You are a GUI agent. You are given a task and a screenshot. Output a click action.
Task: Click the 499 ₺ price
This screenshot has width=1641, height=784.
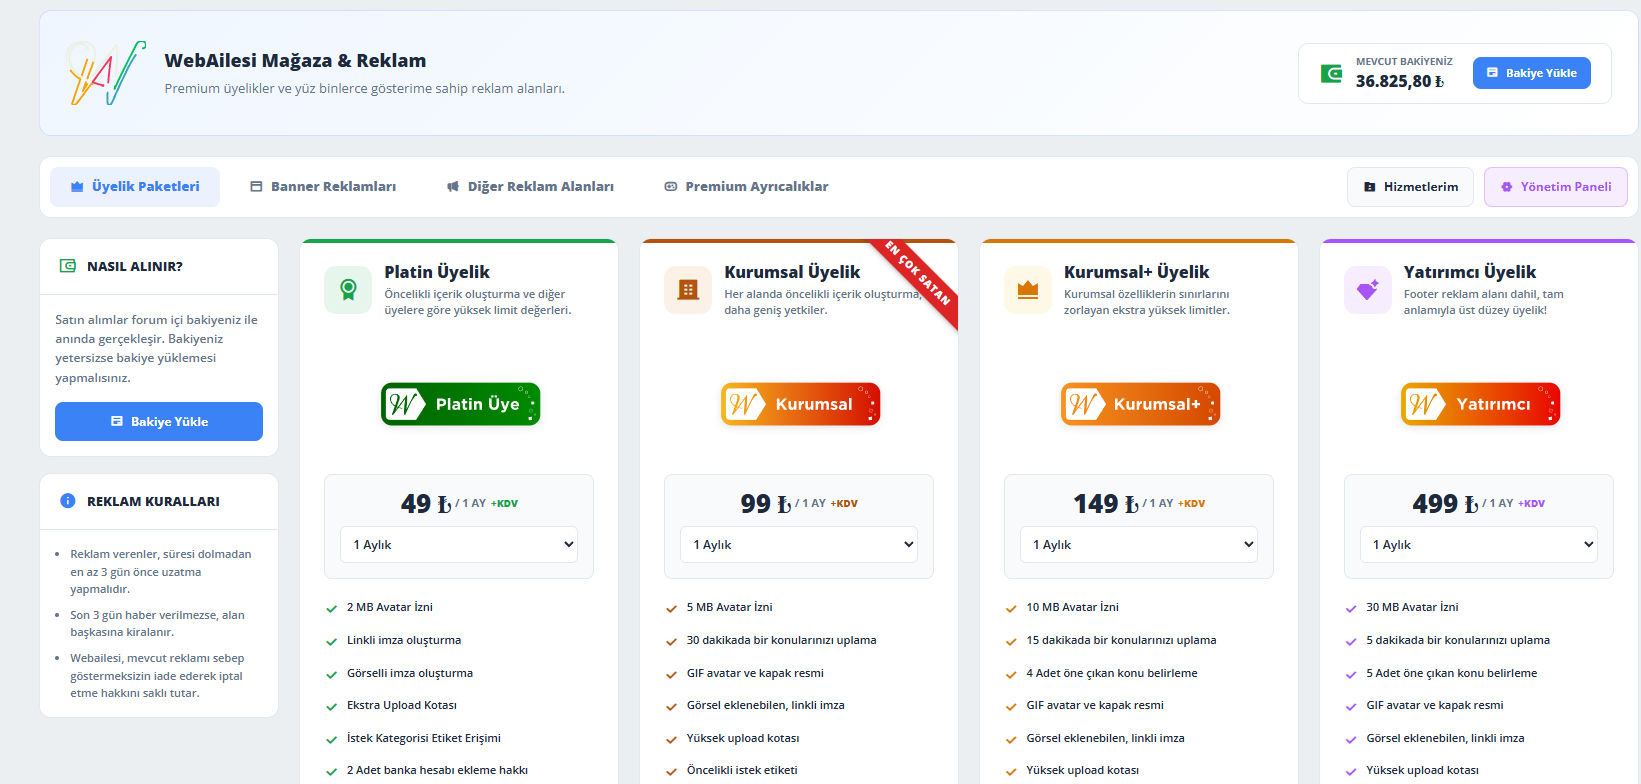[1446, 504]
